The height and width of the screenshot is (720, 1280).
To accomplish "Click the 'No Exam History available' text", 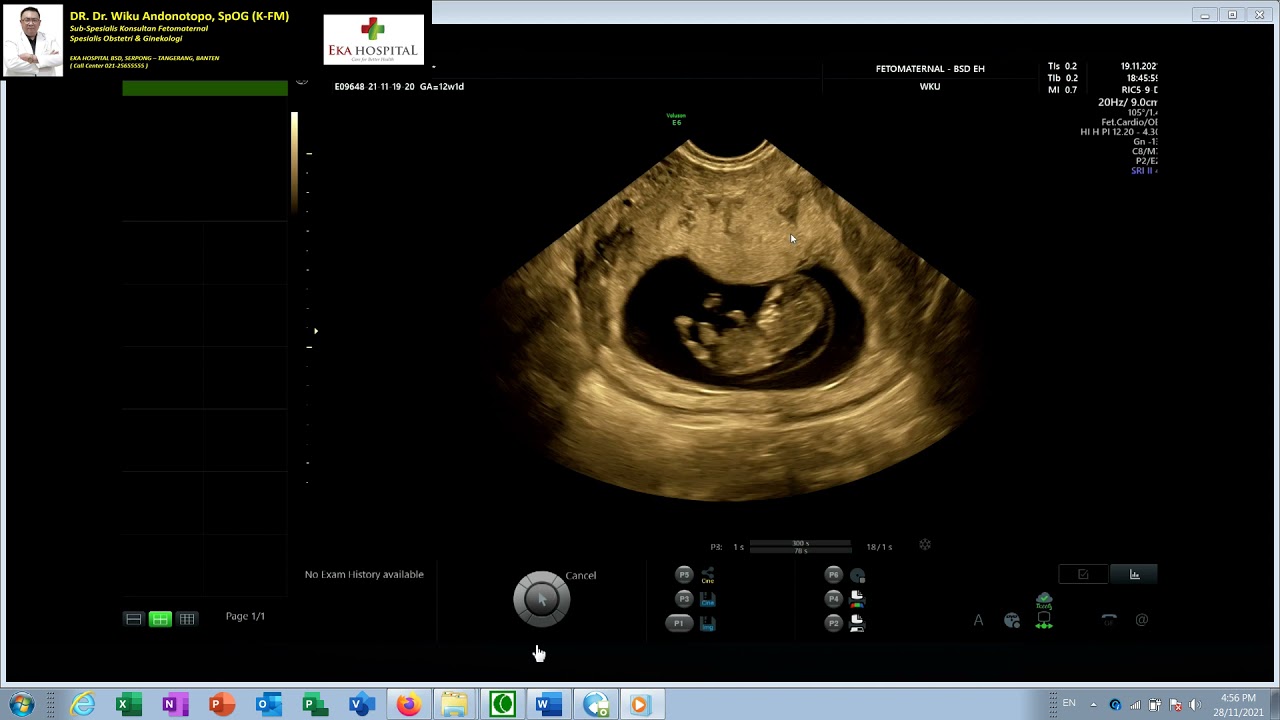I will point(364,574).
